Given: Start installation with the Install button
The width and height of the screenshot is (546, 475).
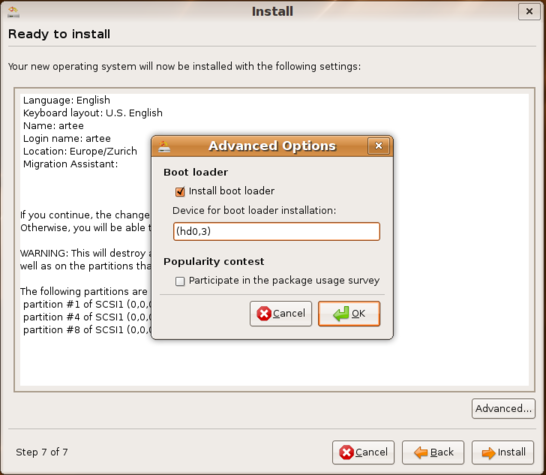Looking at the screenshot, I should click(x=502, y=452).
